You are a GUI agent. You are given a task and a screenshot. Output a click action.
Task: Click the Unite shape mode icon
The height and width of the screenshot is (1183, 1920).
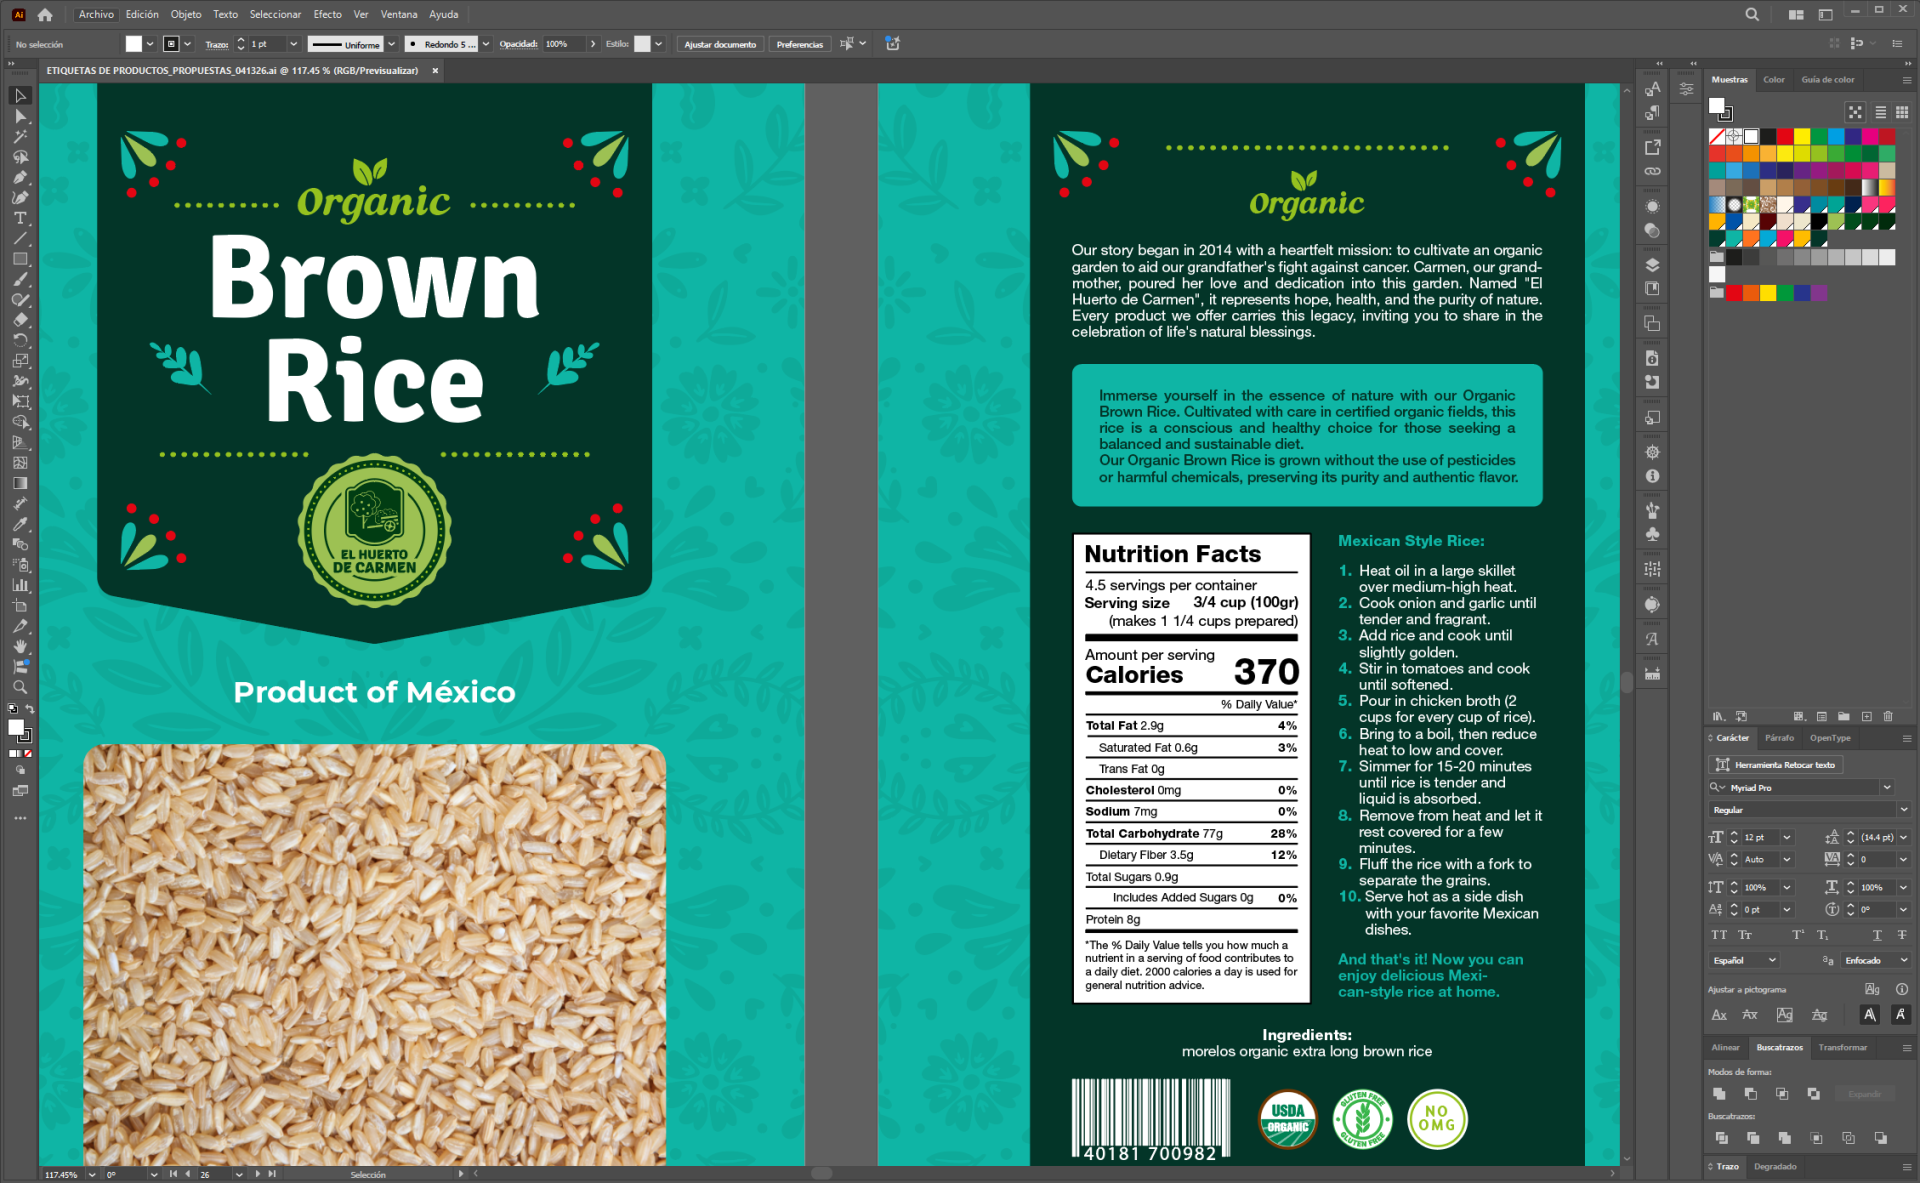click(1719, 1094)
